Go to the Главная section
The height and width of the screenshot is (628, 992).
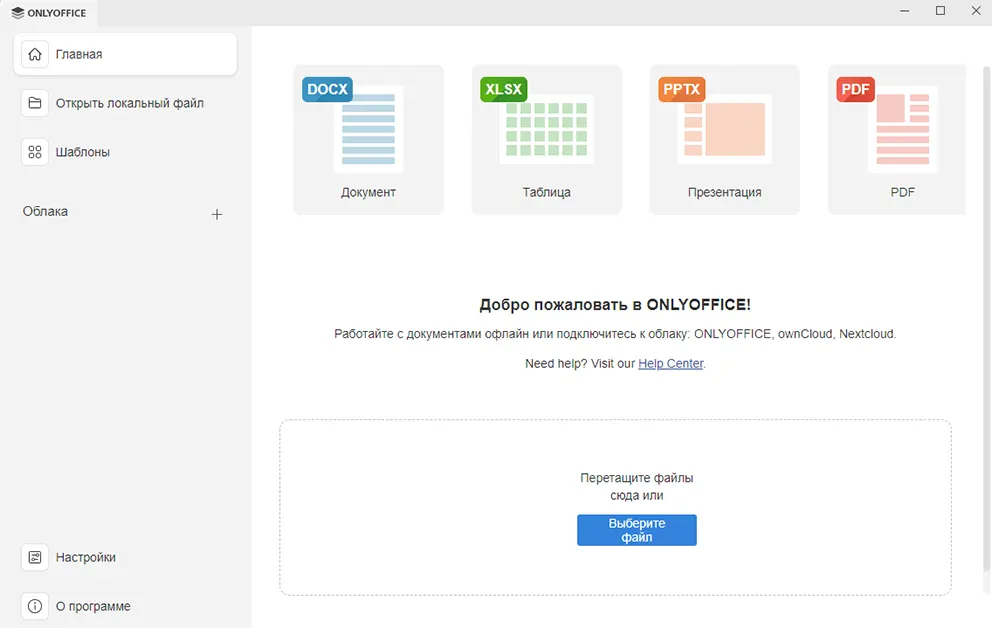(125, 54)
